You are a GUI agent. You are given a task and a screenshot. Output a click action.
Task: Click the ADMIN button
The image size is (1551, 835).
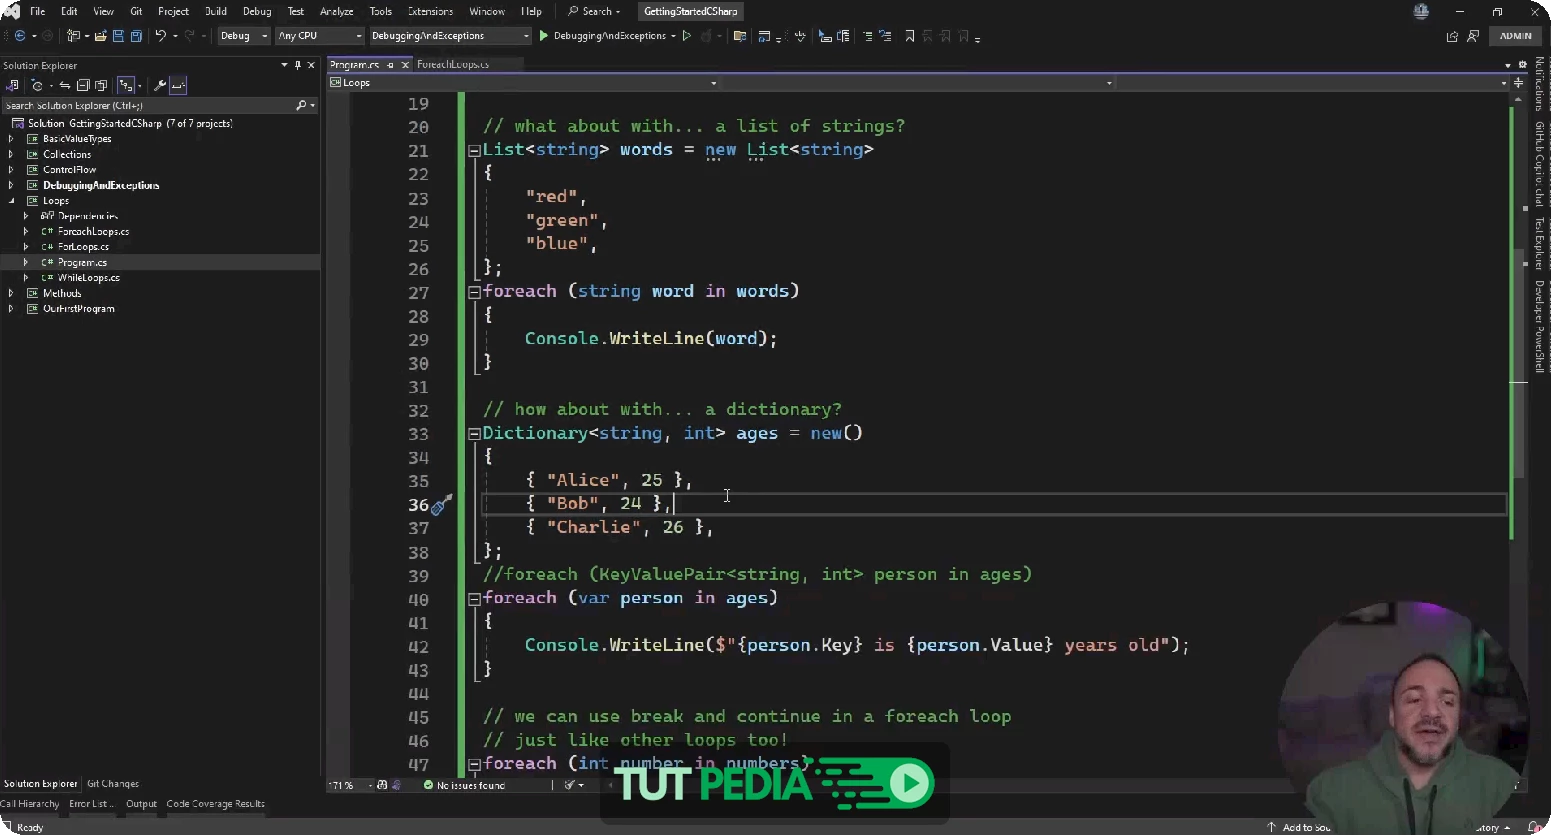coord(1515,36)
